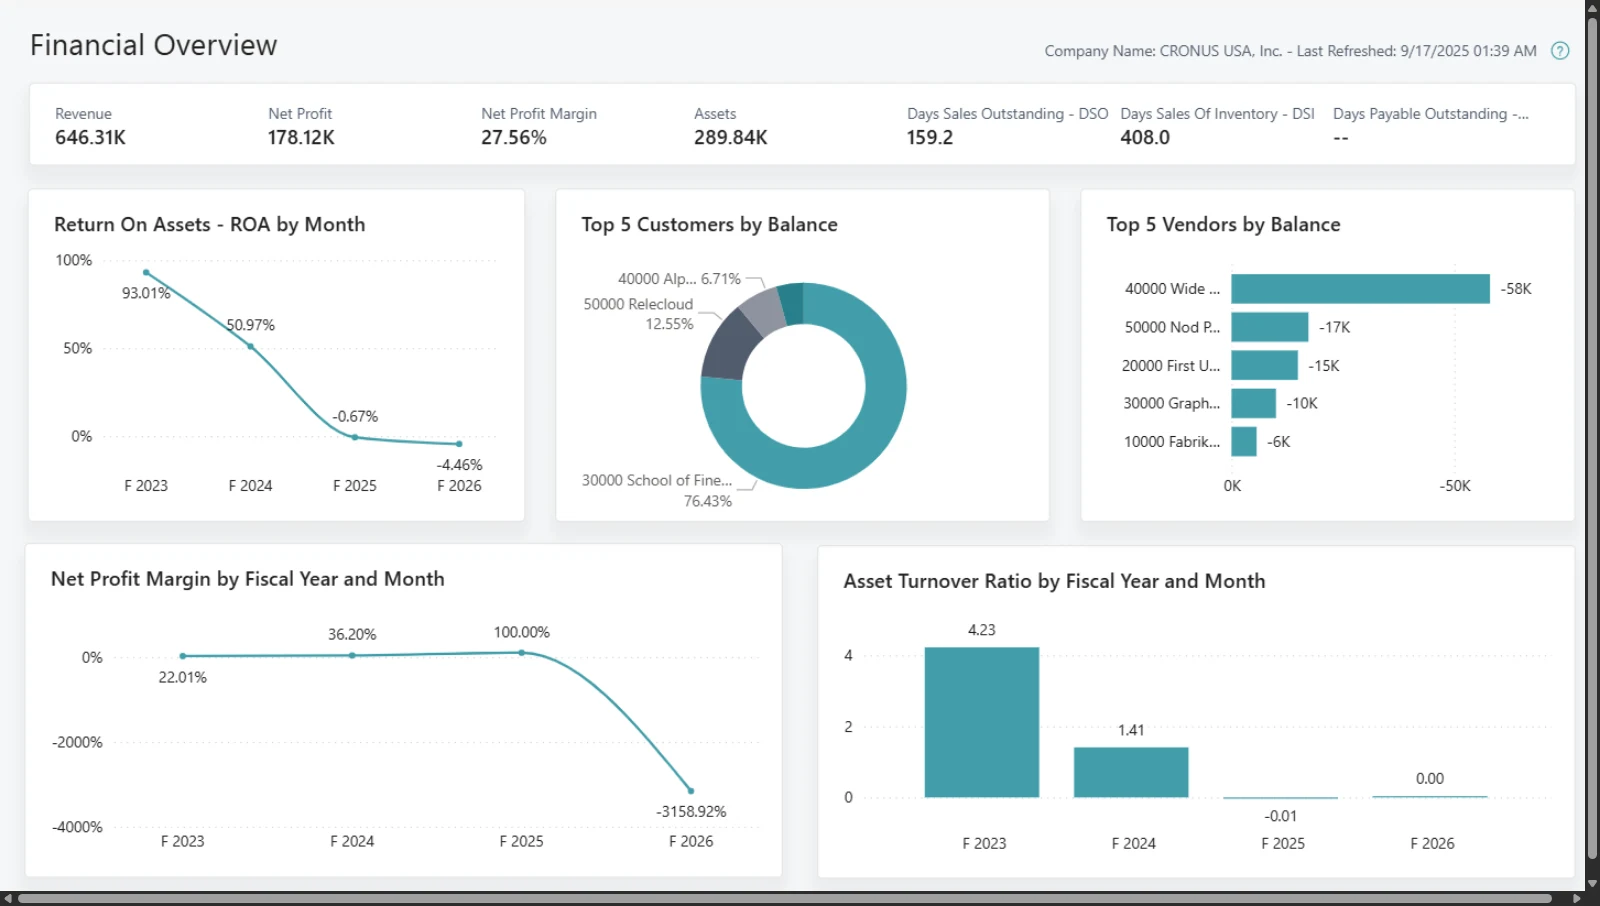Click the Assets 289.84K KPI value
The width and height of the screenshot is (1600, 906).
click(x=731, y=138)
